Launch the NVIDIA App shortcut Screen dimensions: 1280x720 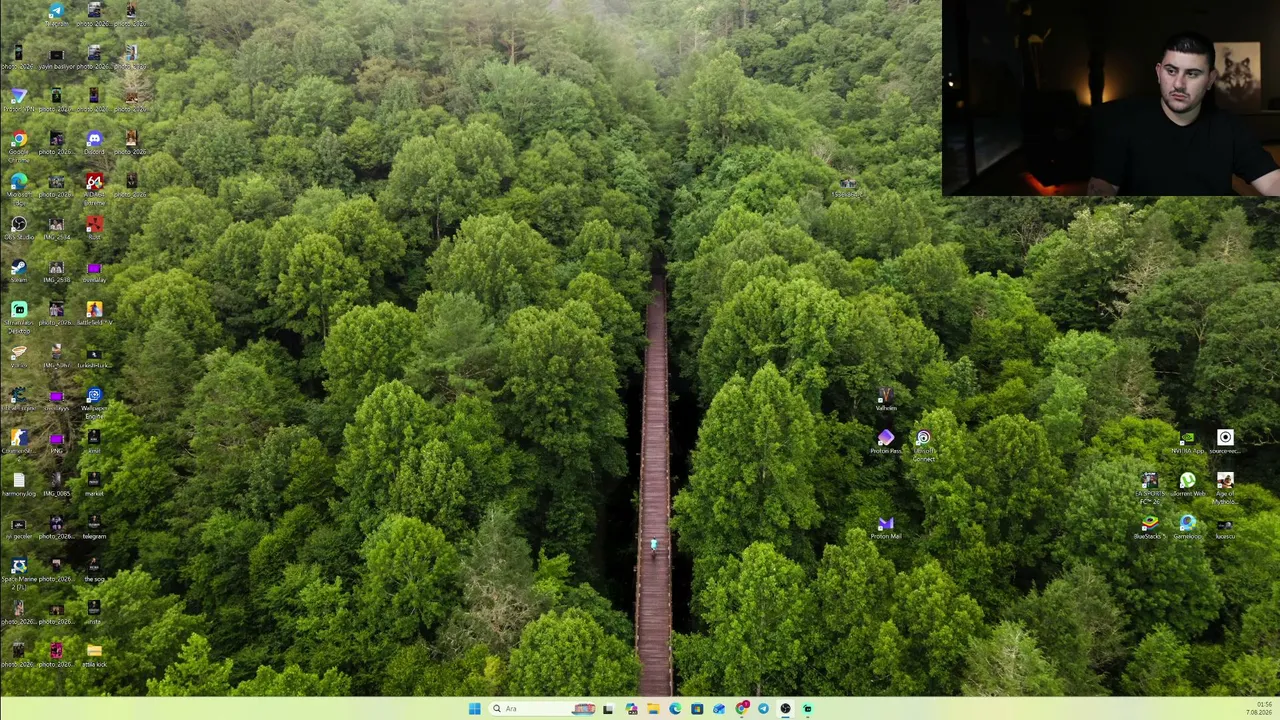tap(1187, 443)
